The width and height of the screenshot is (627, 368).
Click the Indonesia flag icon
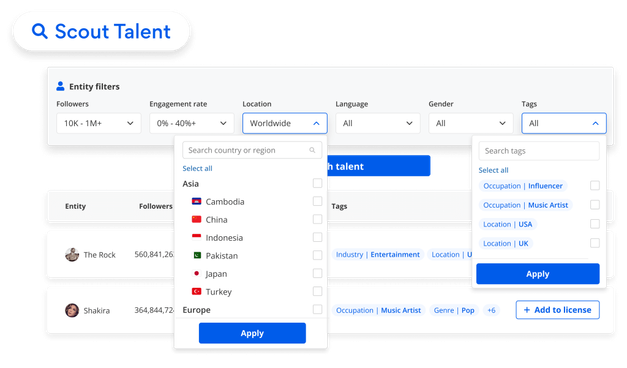click(x=196, y=237)
